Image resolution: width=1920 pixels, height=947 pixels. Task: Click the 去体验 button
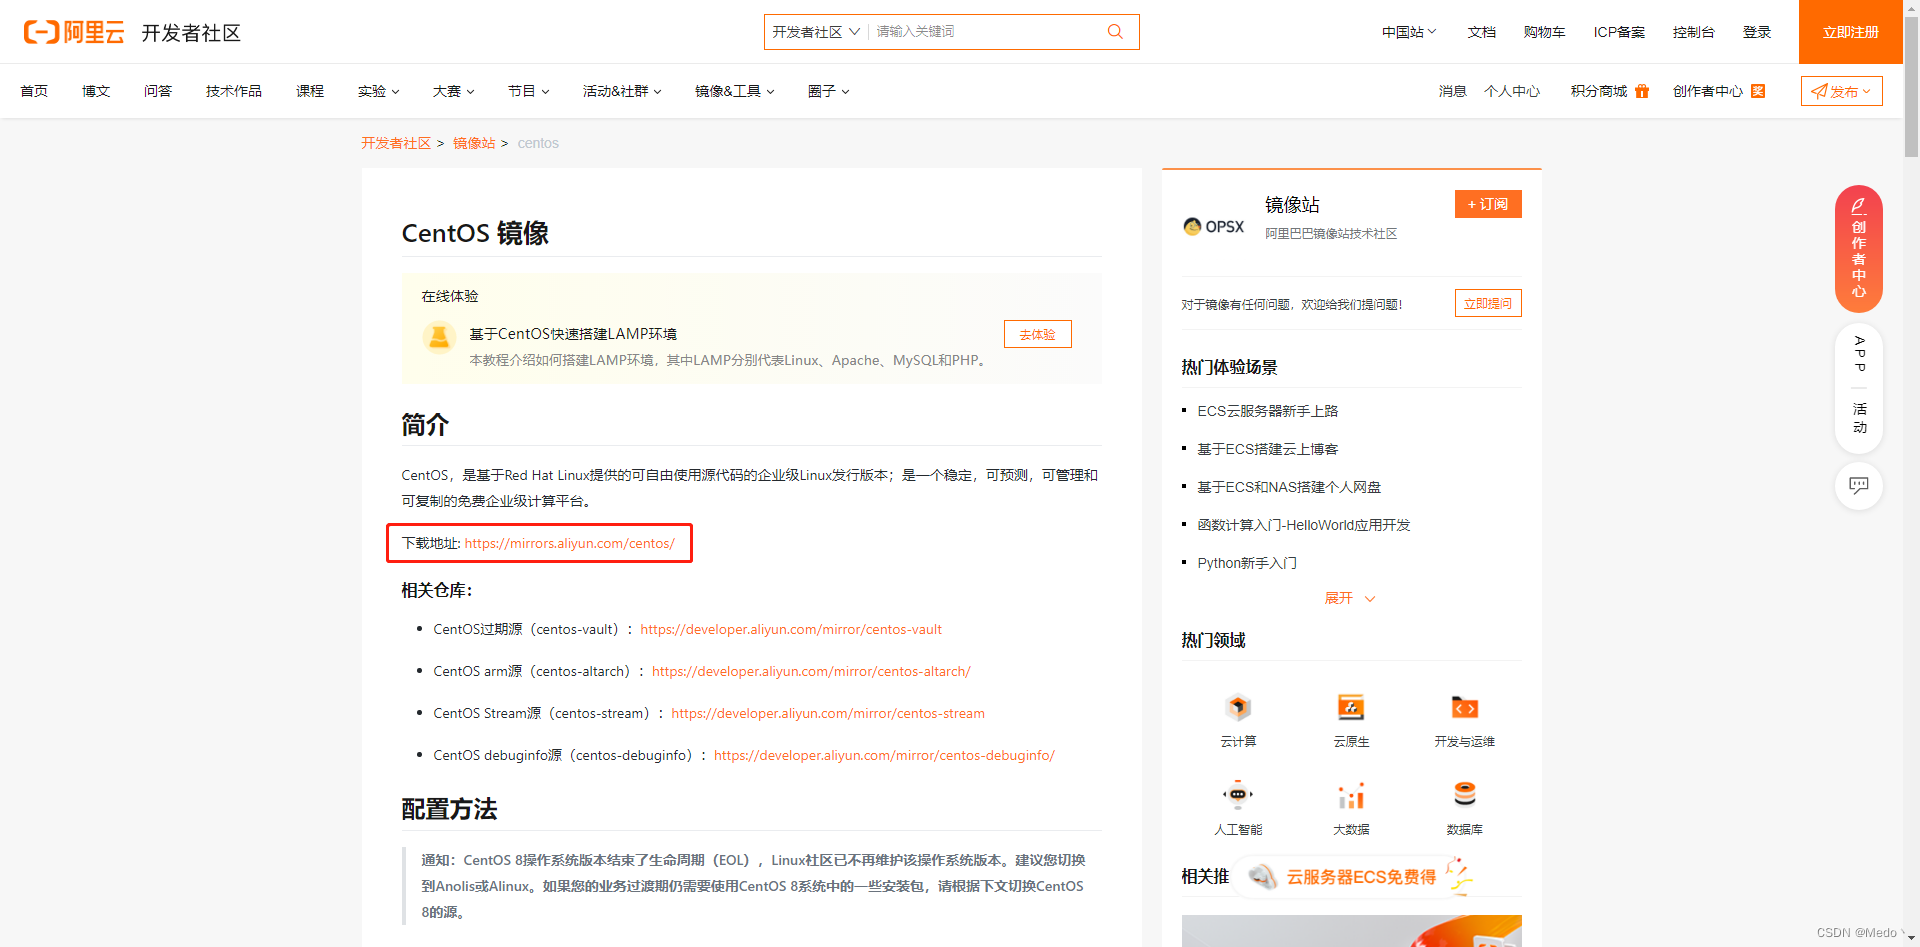point(1037,334)
